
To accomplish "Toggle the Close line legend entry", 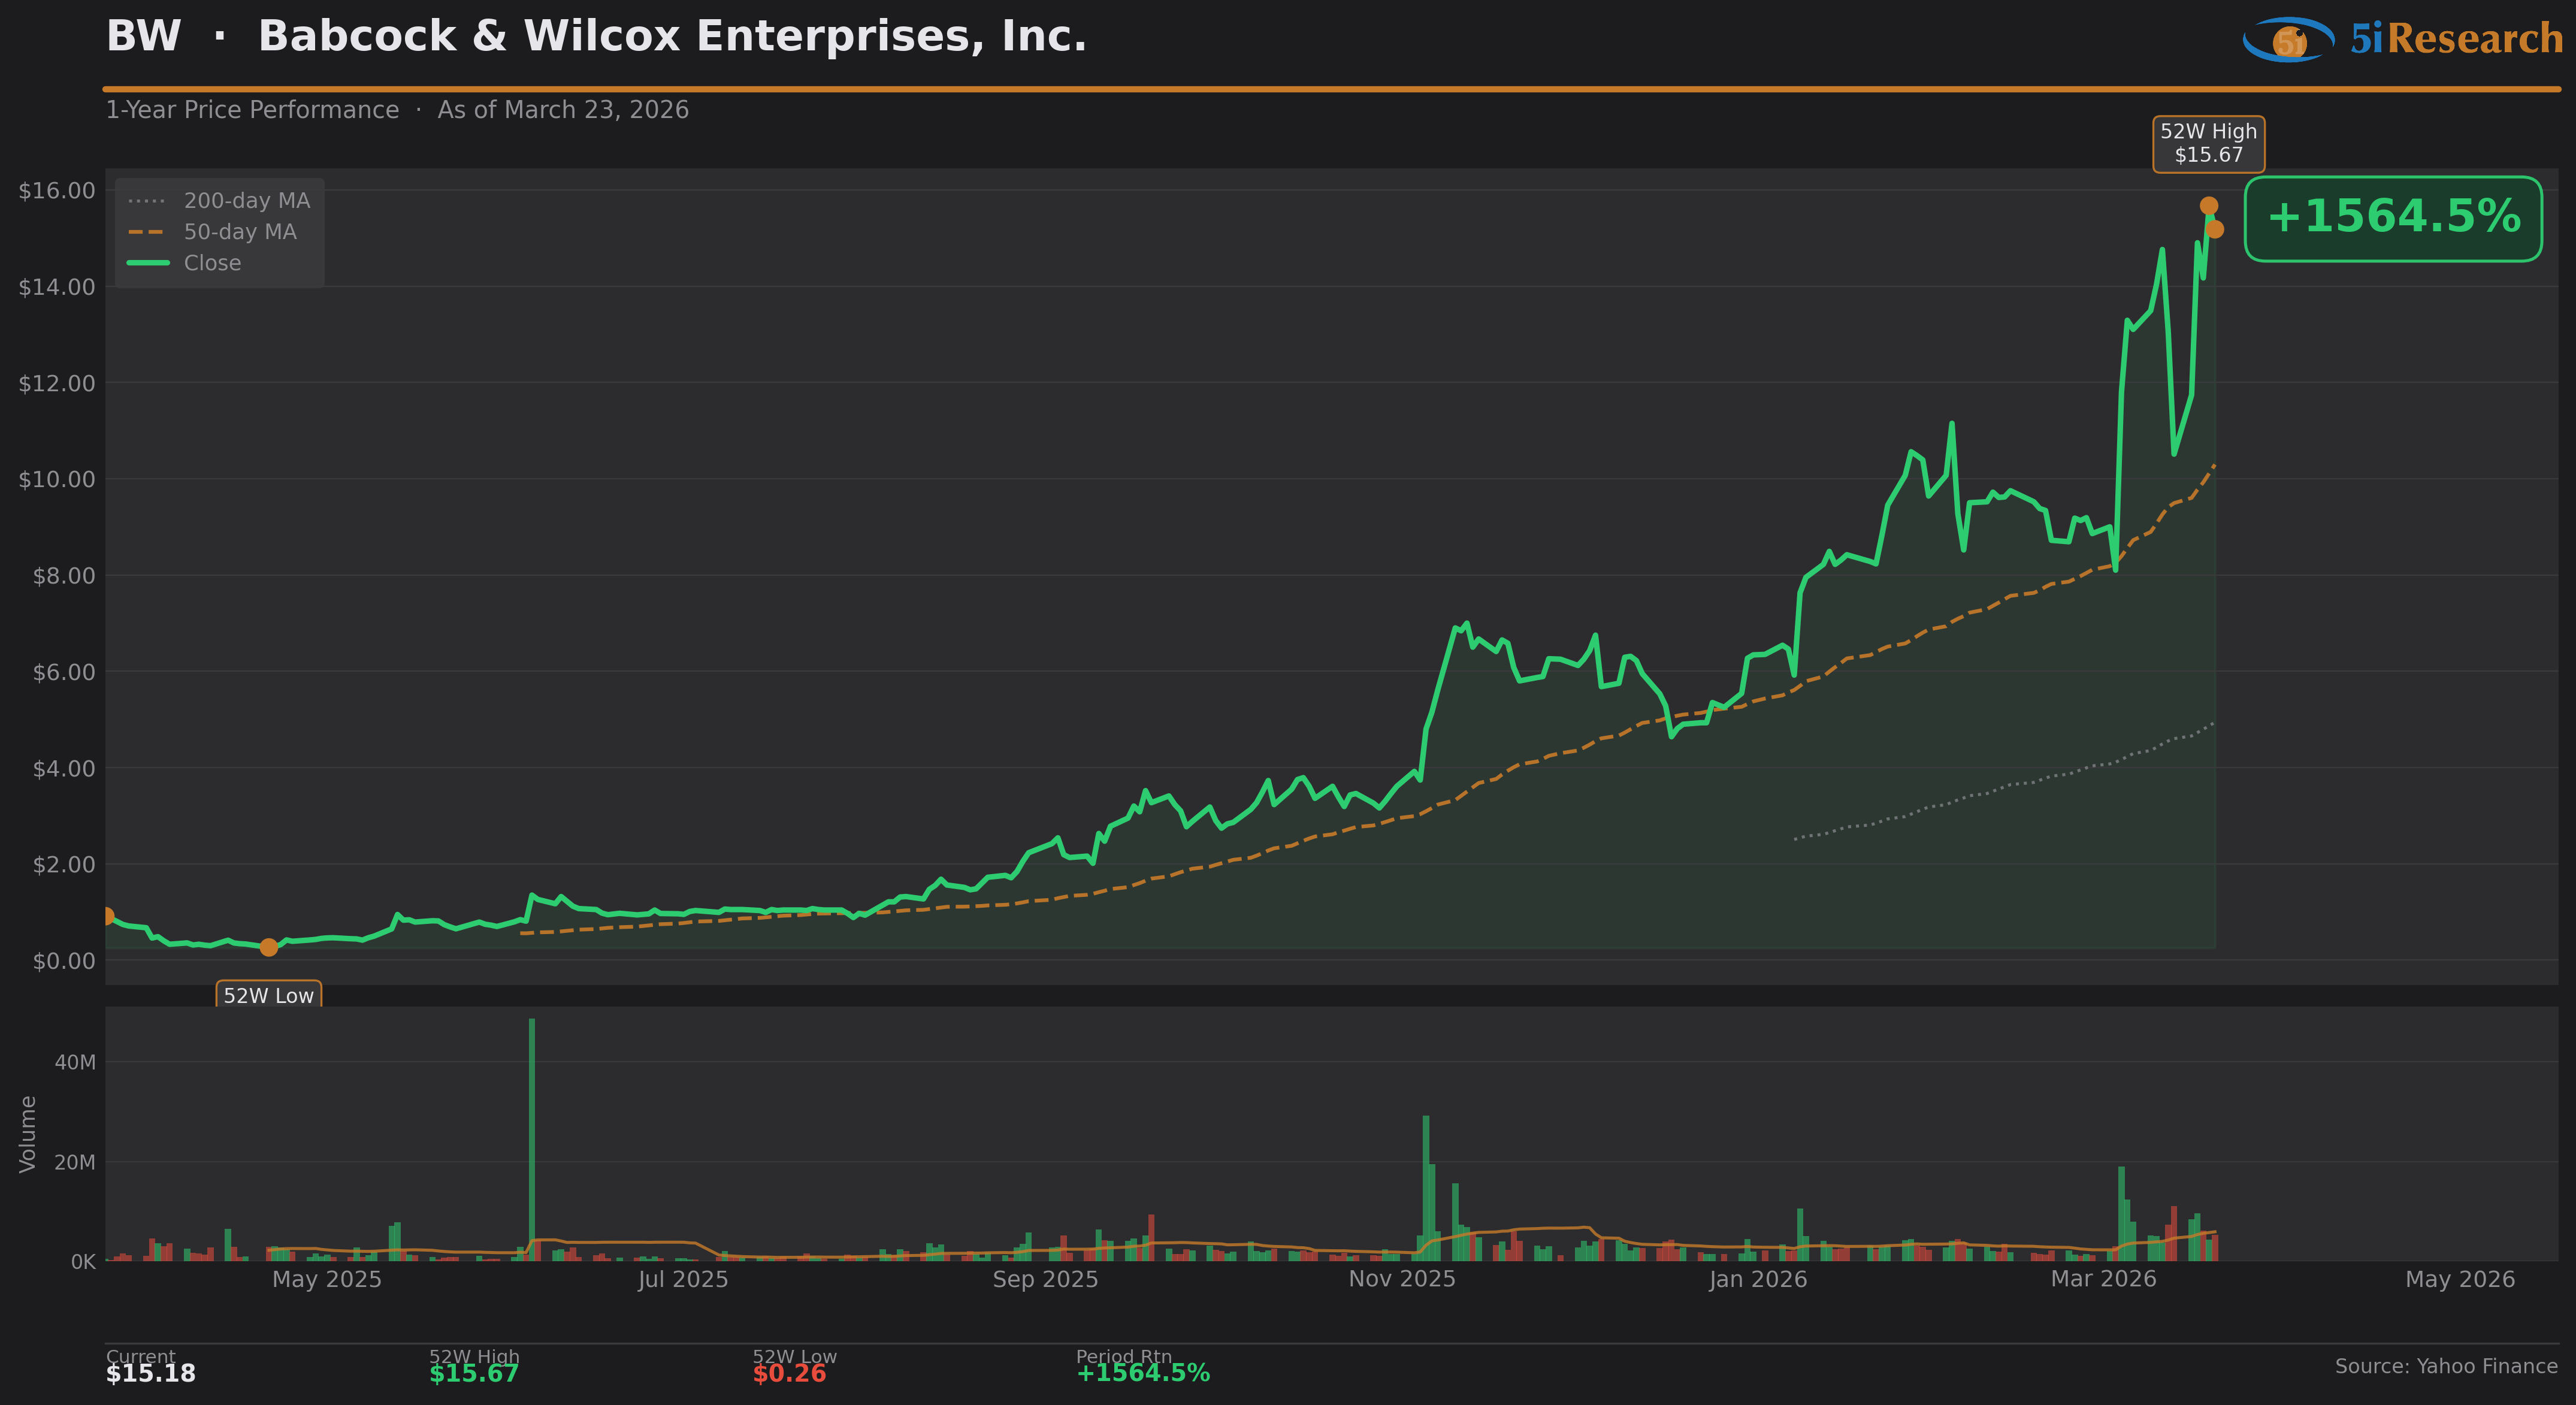I will click(x=212, y=263).
